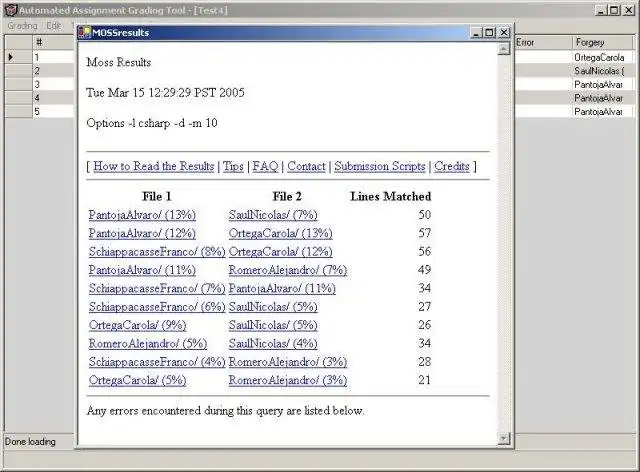The height and width of the screenshot is (472, 640).
Task: Visit the Submission Scripts link
Action: (380, 166)
